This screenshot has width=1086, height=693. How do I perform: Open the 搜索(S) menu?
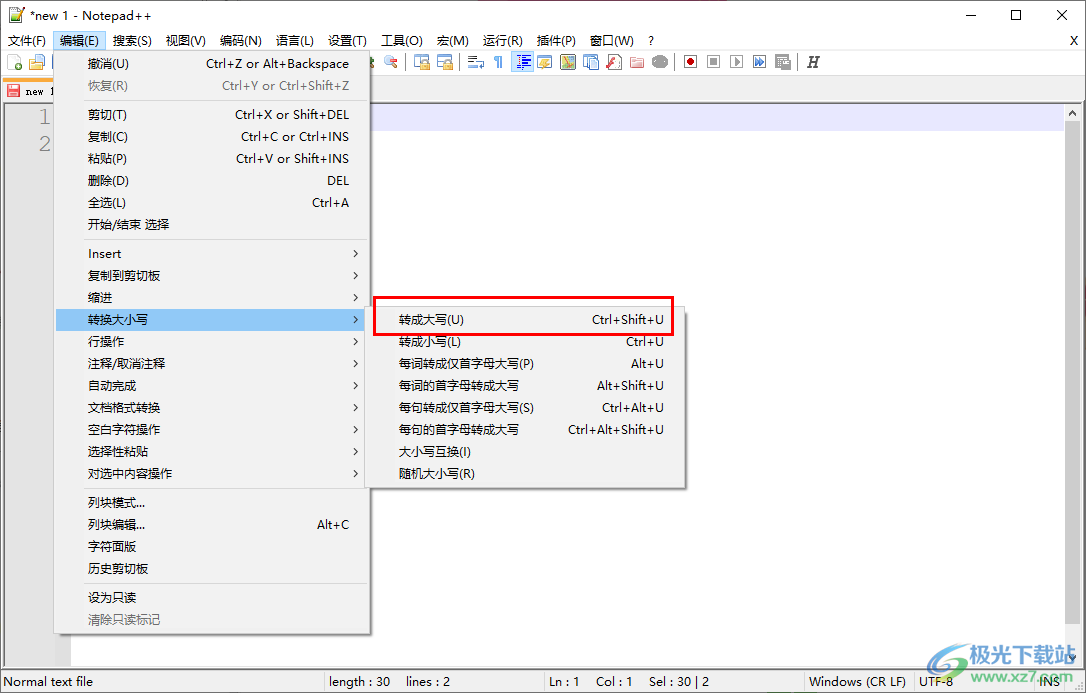[x=130, y=40]
